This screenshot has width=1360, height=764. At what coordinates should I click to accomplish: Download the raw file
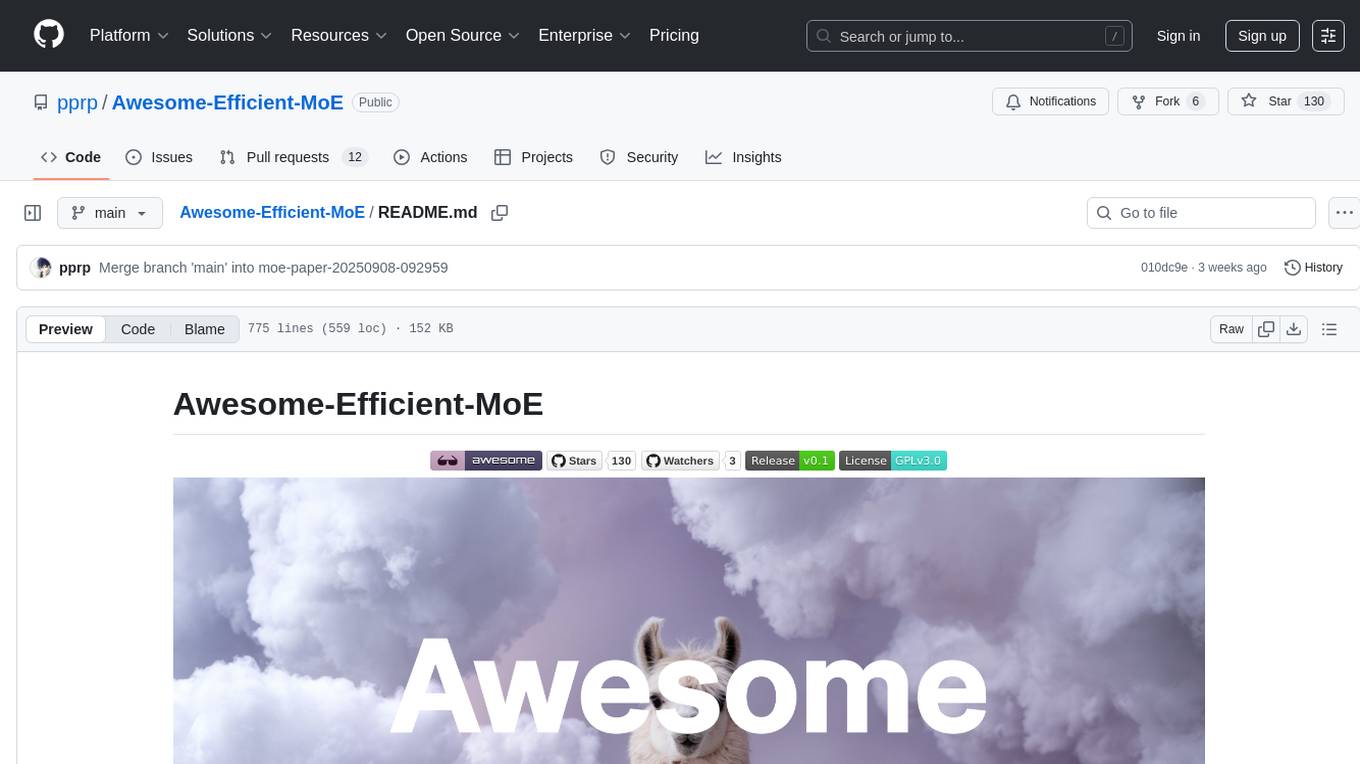coord(1293,329)
